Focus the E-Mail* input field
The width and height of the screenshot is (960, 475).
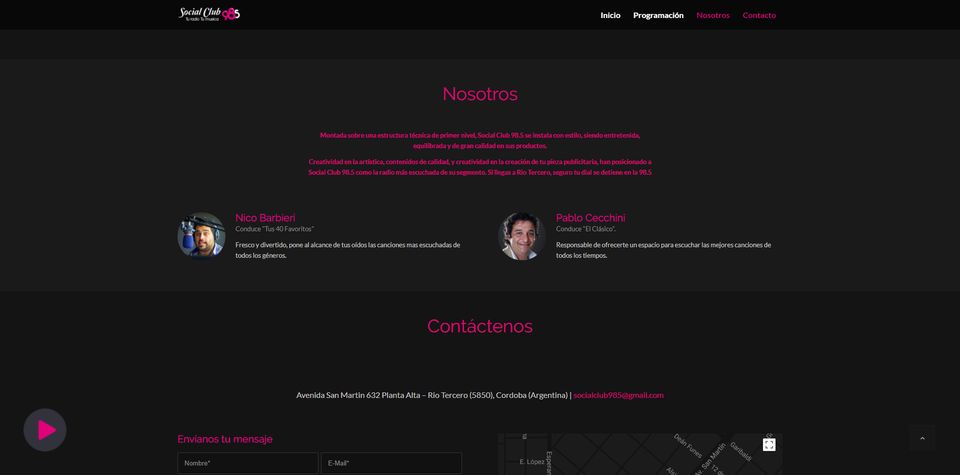pos(391,463)
